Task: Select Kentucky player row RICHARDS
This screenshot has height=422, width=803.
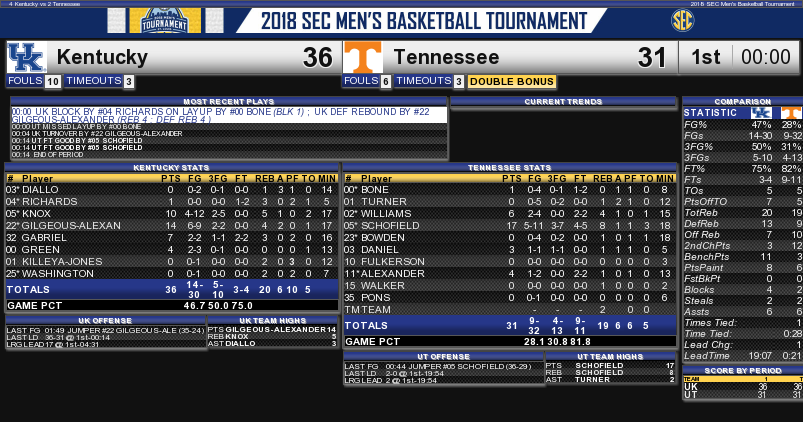Action: pyautogui.click(x=172, y=202)
